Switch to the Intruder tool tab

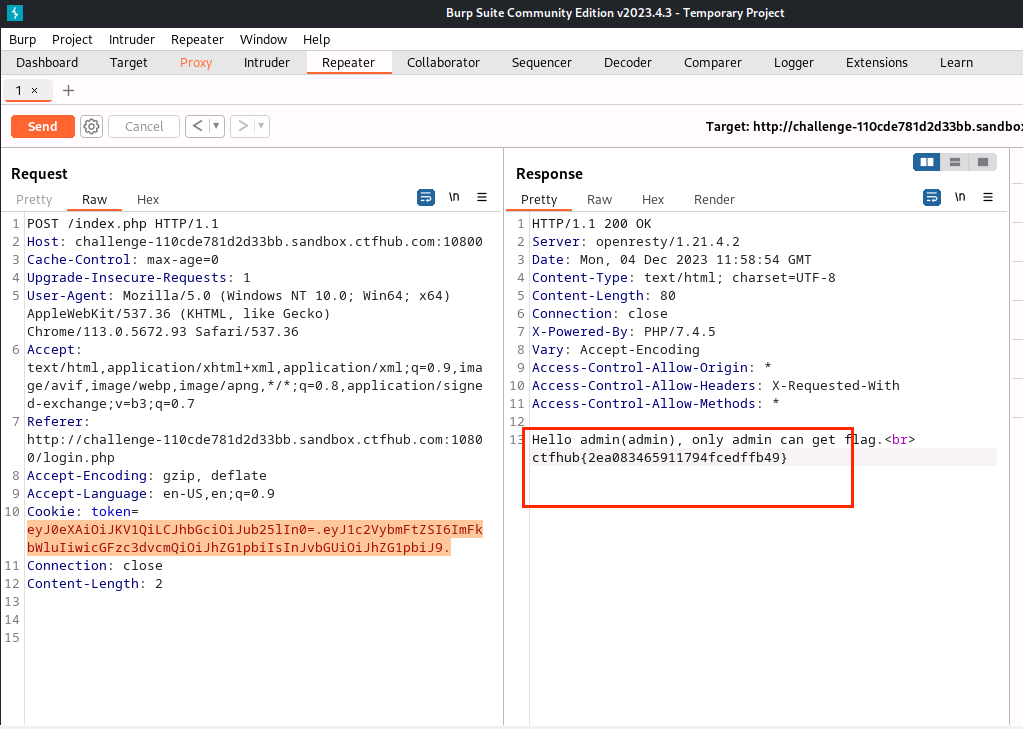(267, 63)
